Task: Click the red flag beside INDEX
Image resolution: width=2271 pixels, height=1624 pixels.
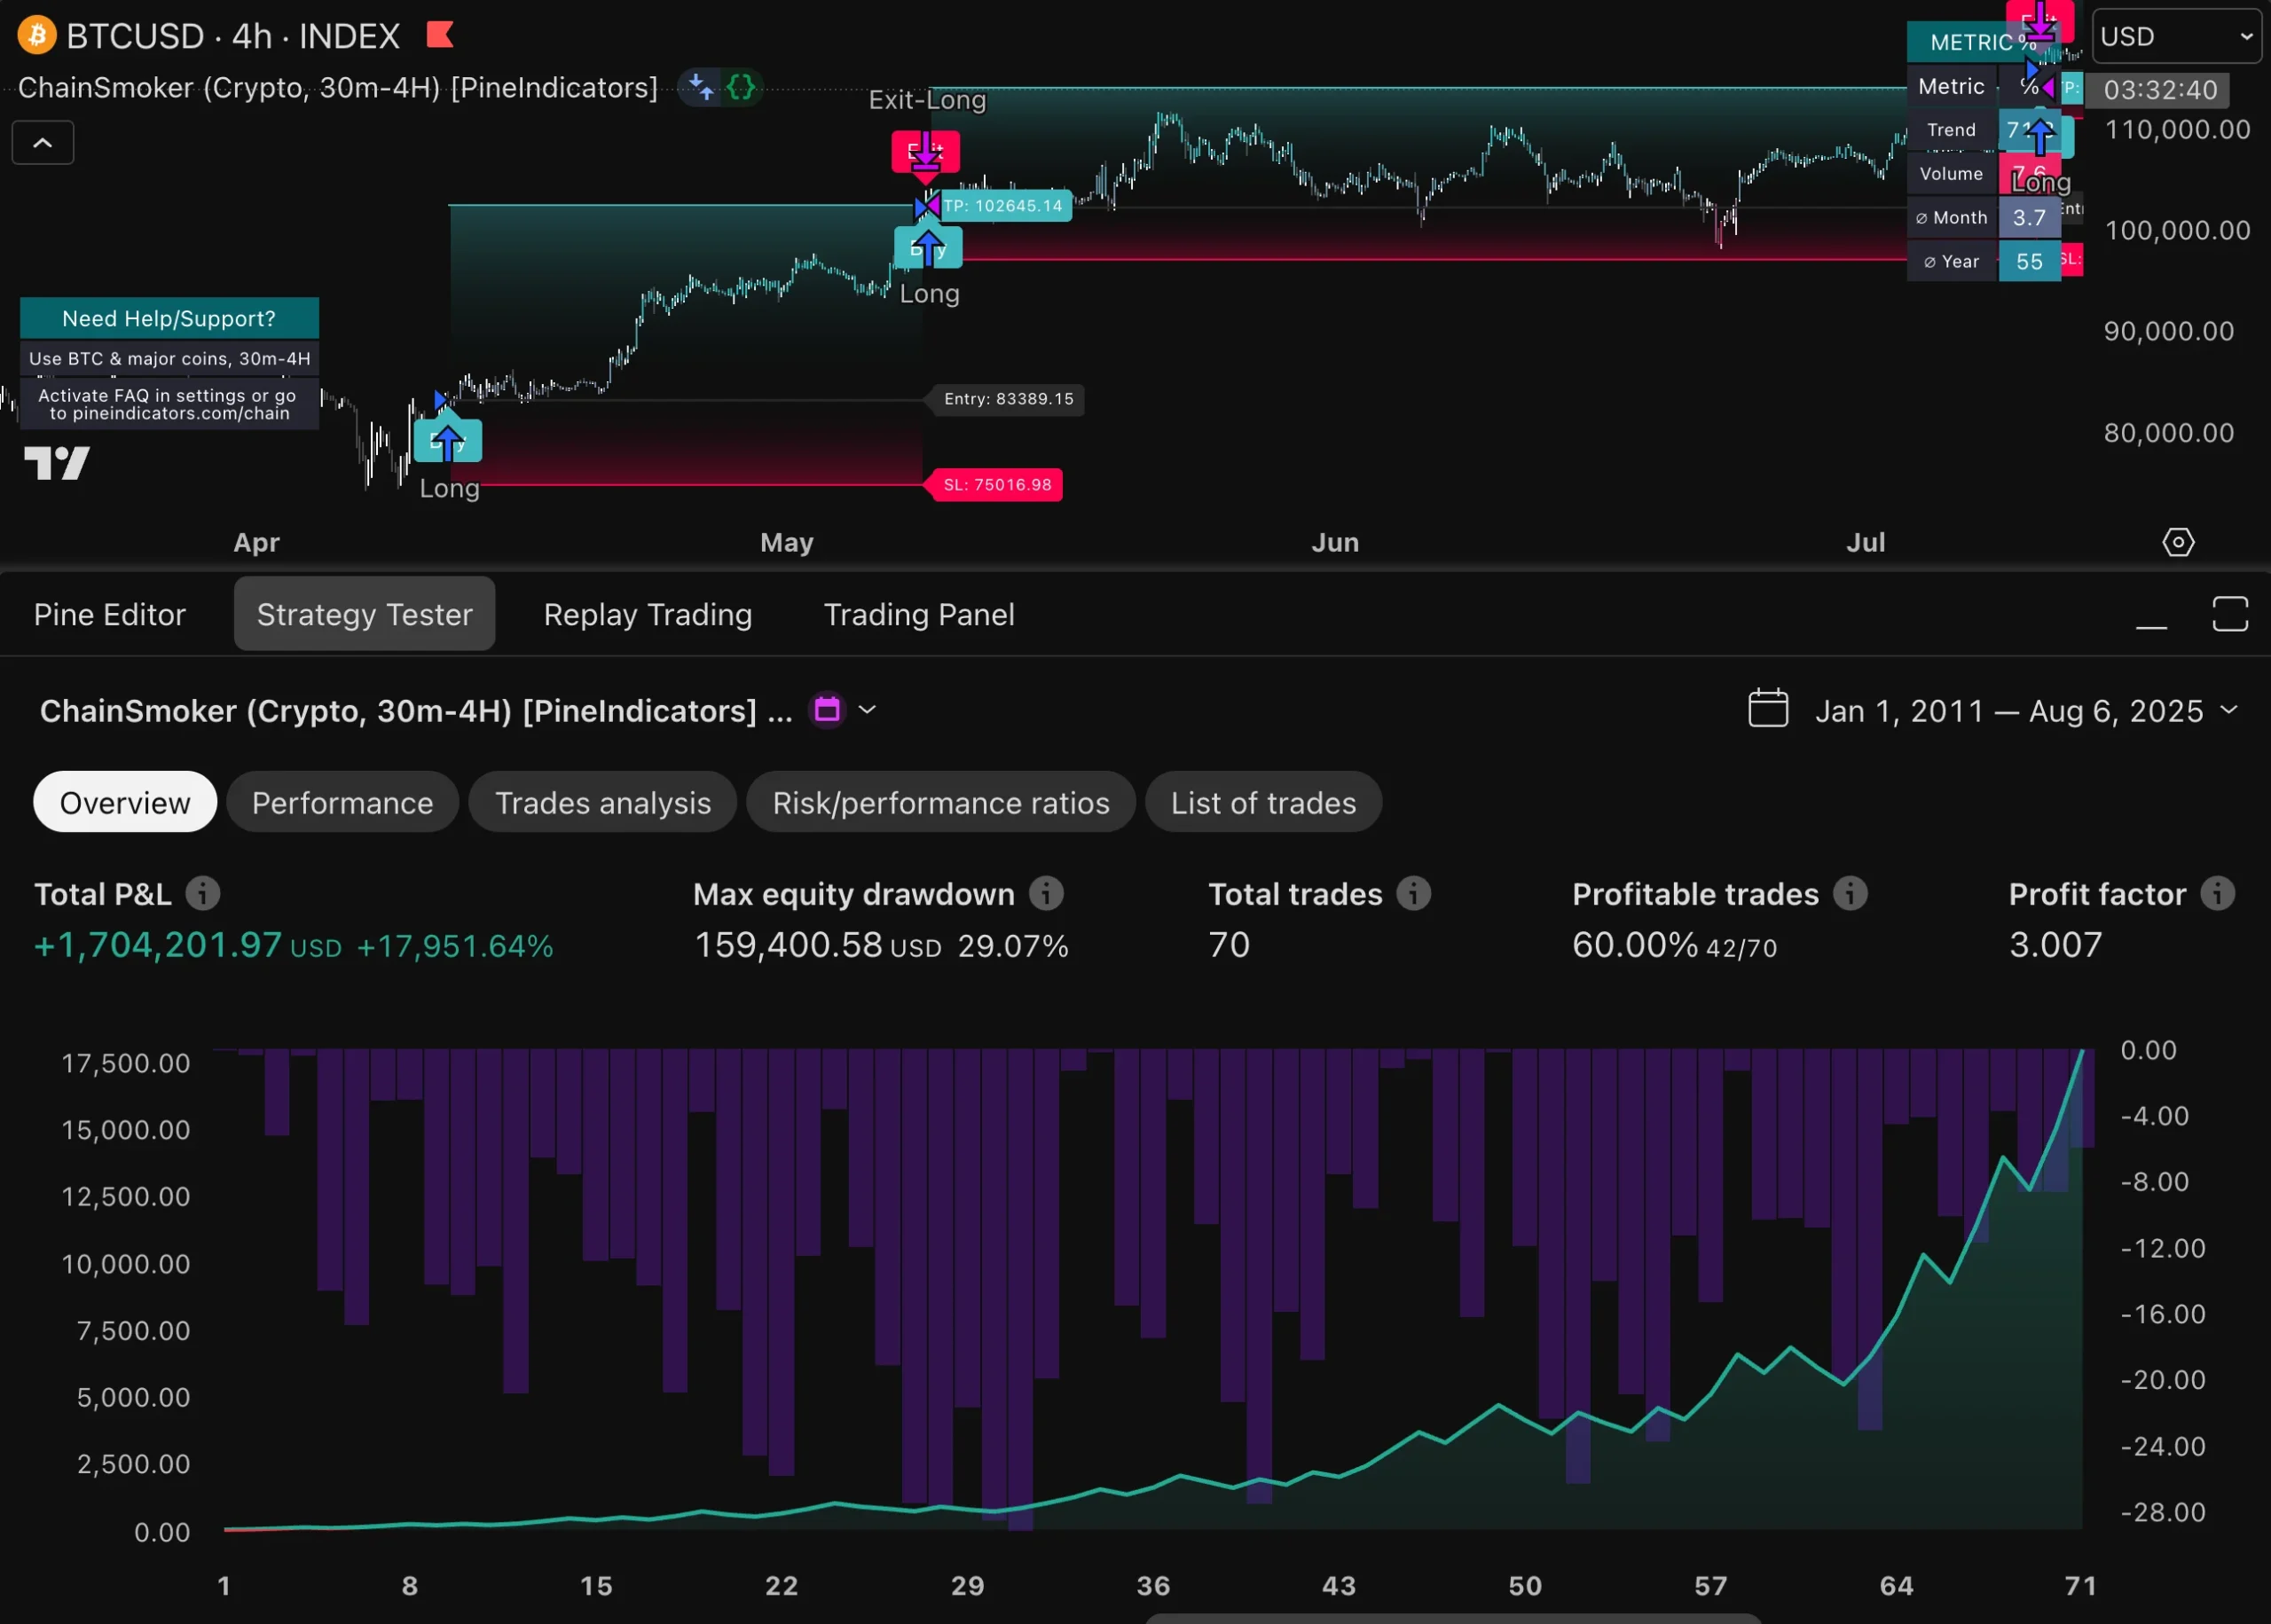Action: pos(440,35)
